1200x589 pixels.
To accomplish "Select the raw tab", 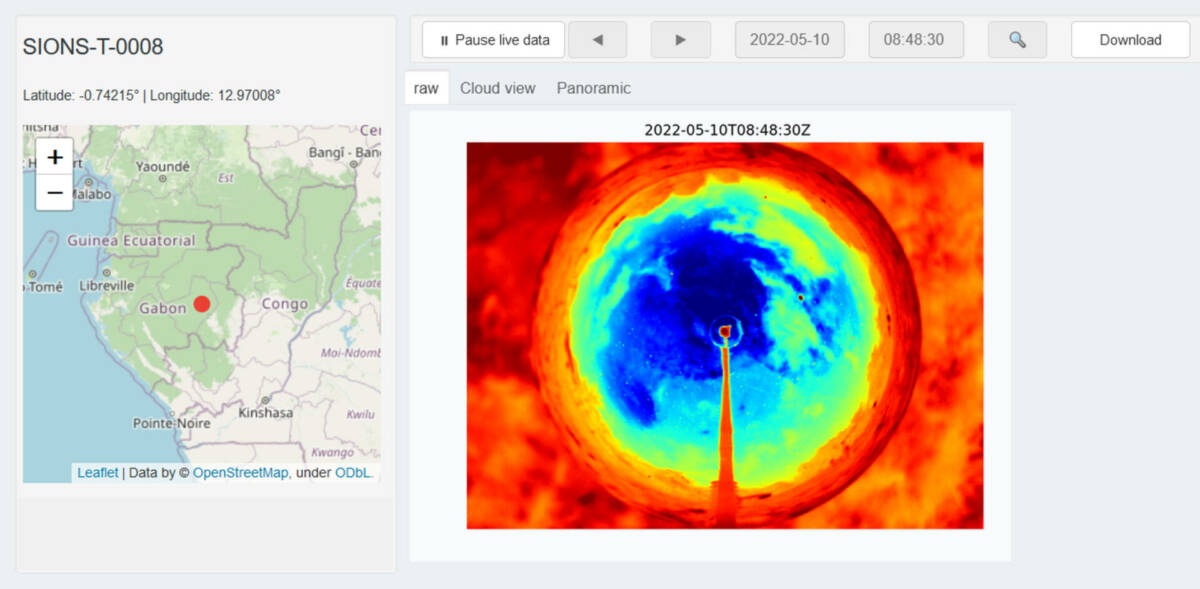I will [426, 88].
